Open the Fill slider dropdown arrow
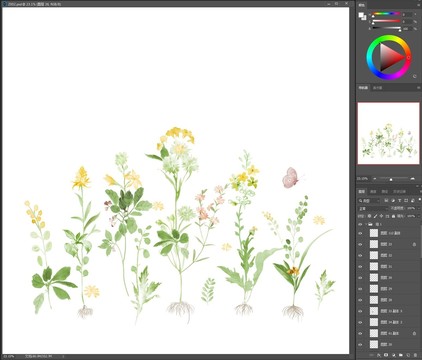Image resolution: width=422 pixels, height=360 pixels. [x=418, y=216]
